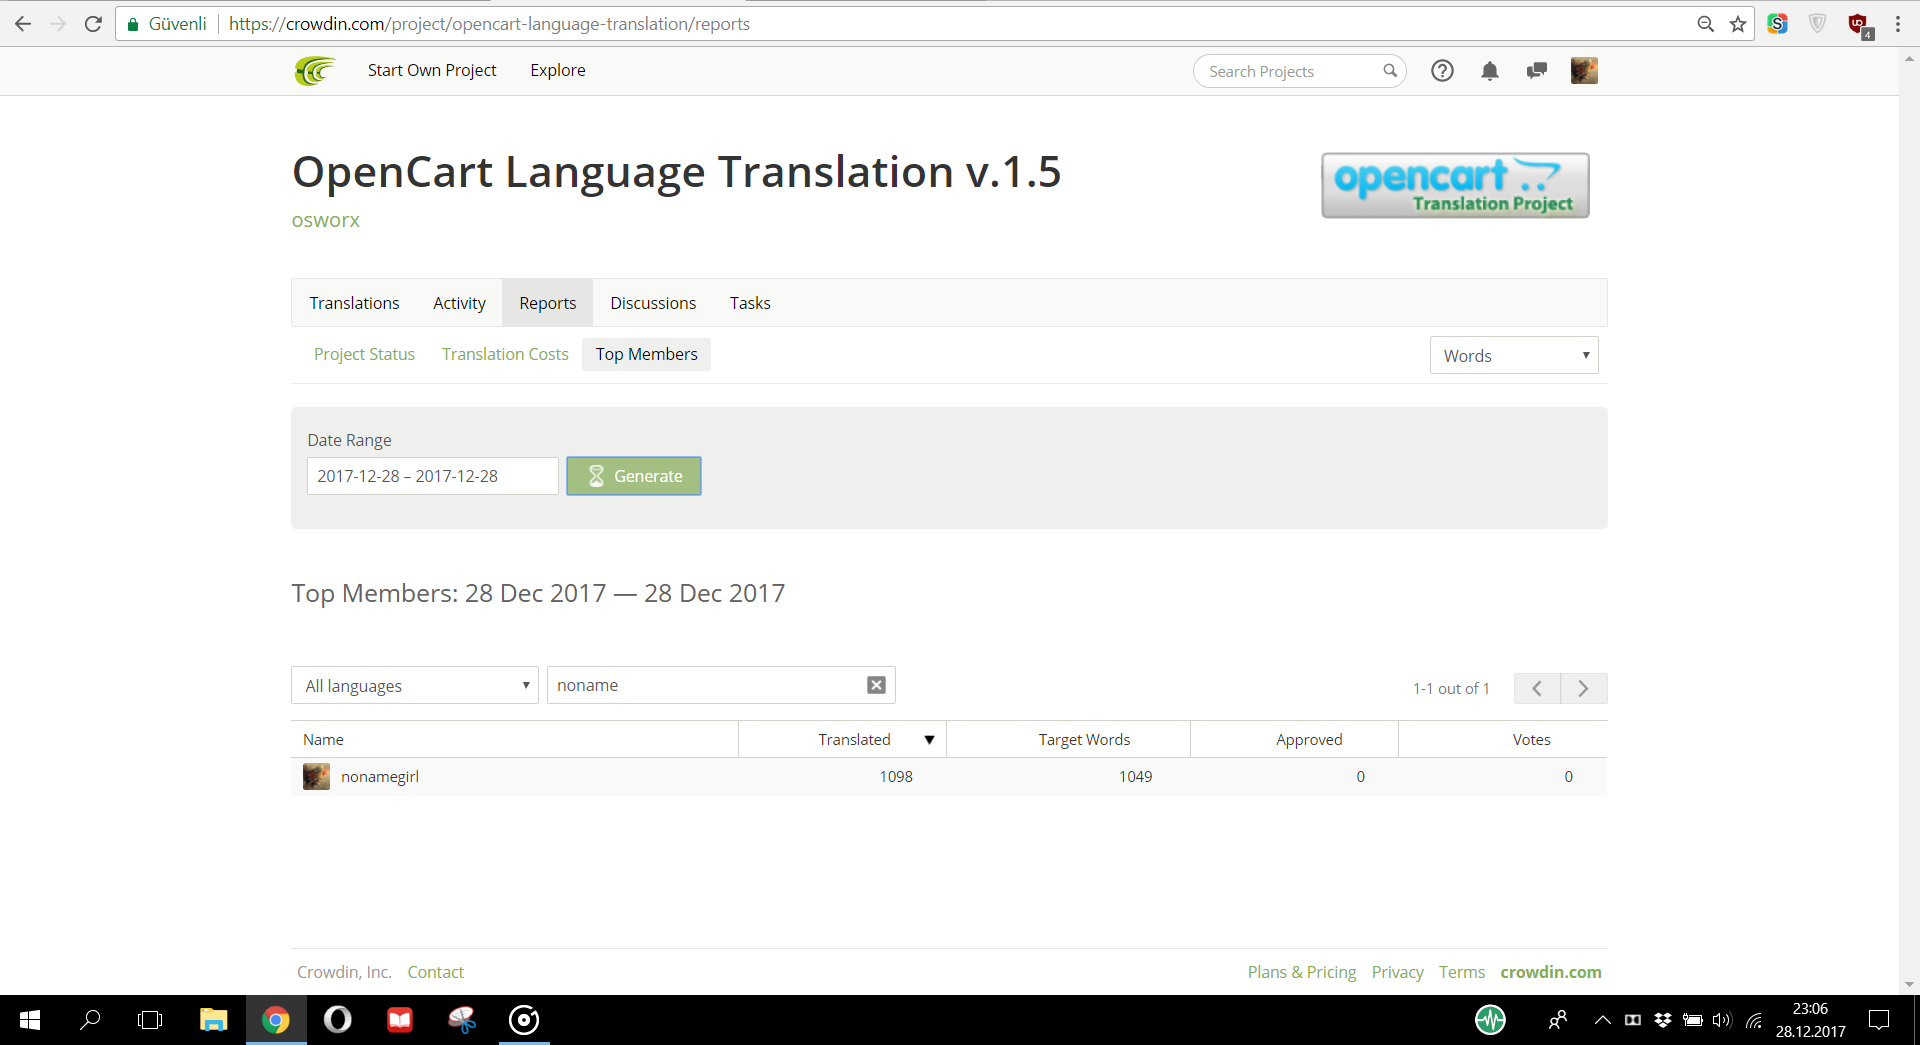Screen dimensions: 1920x1045
Task: Click Start Own Project
Action: pyautogui.click(x=432, y=70)
